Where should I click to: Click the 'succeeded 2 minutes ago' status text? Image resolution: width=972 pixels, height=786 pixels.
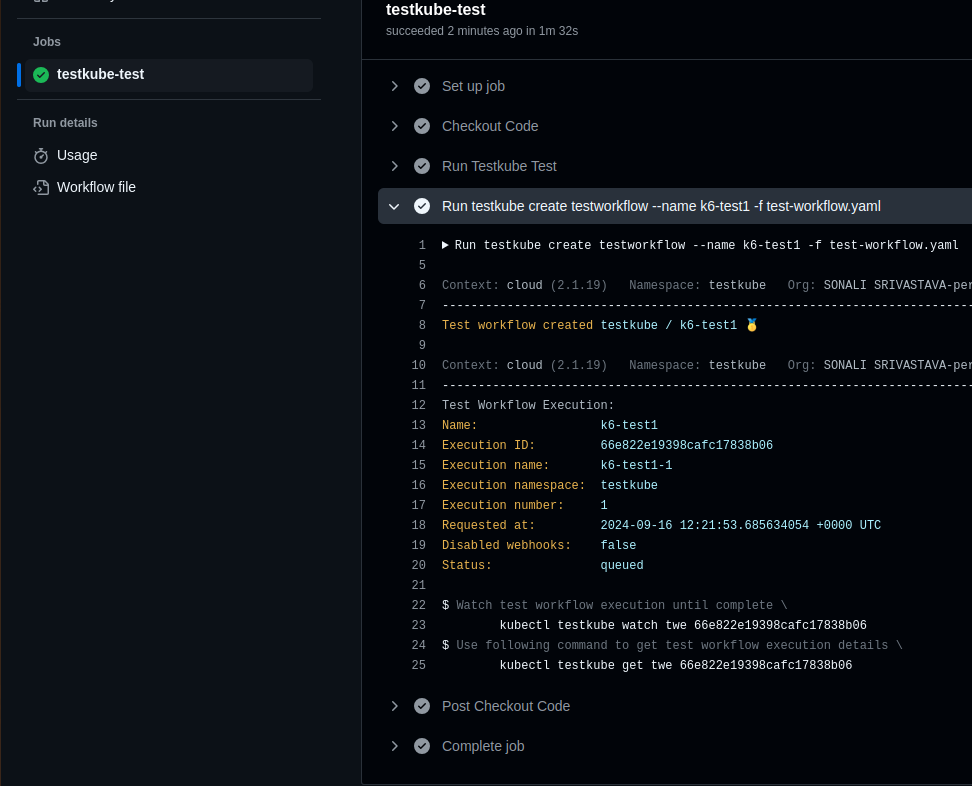tap(482, 31)
